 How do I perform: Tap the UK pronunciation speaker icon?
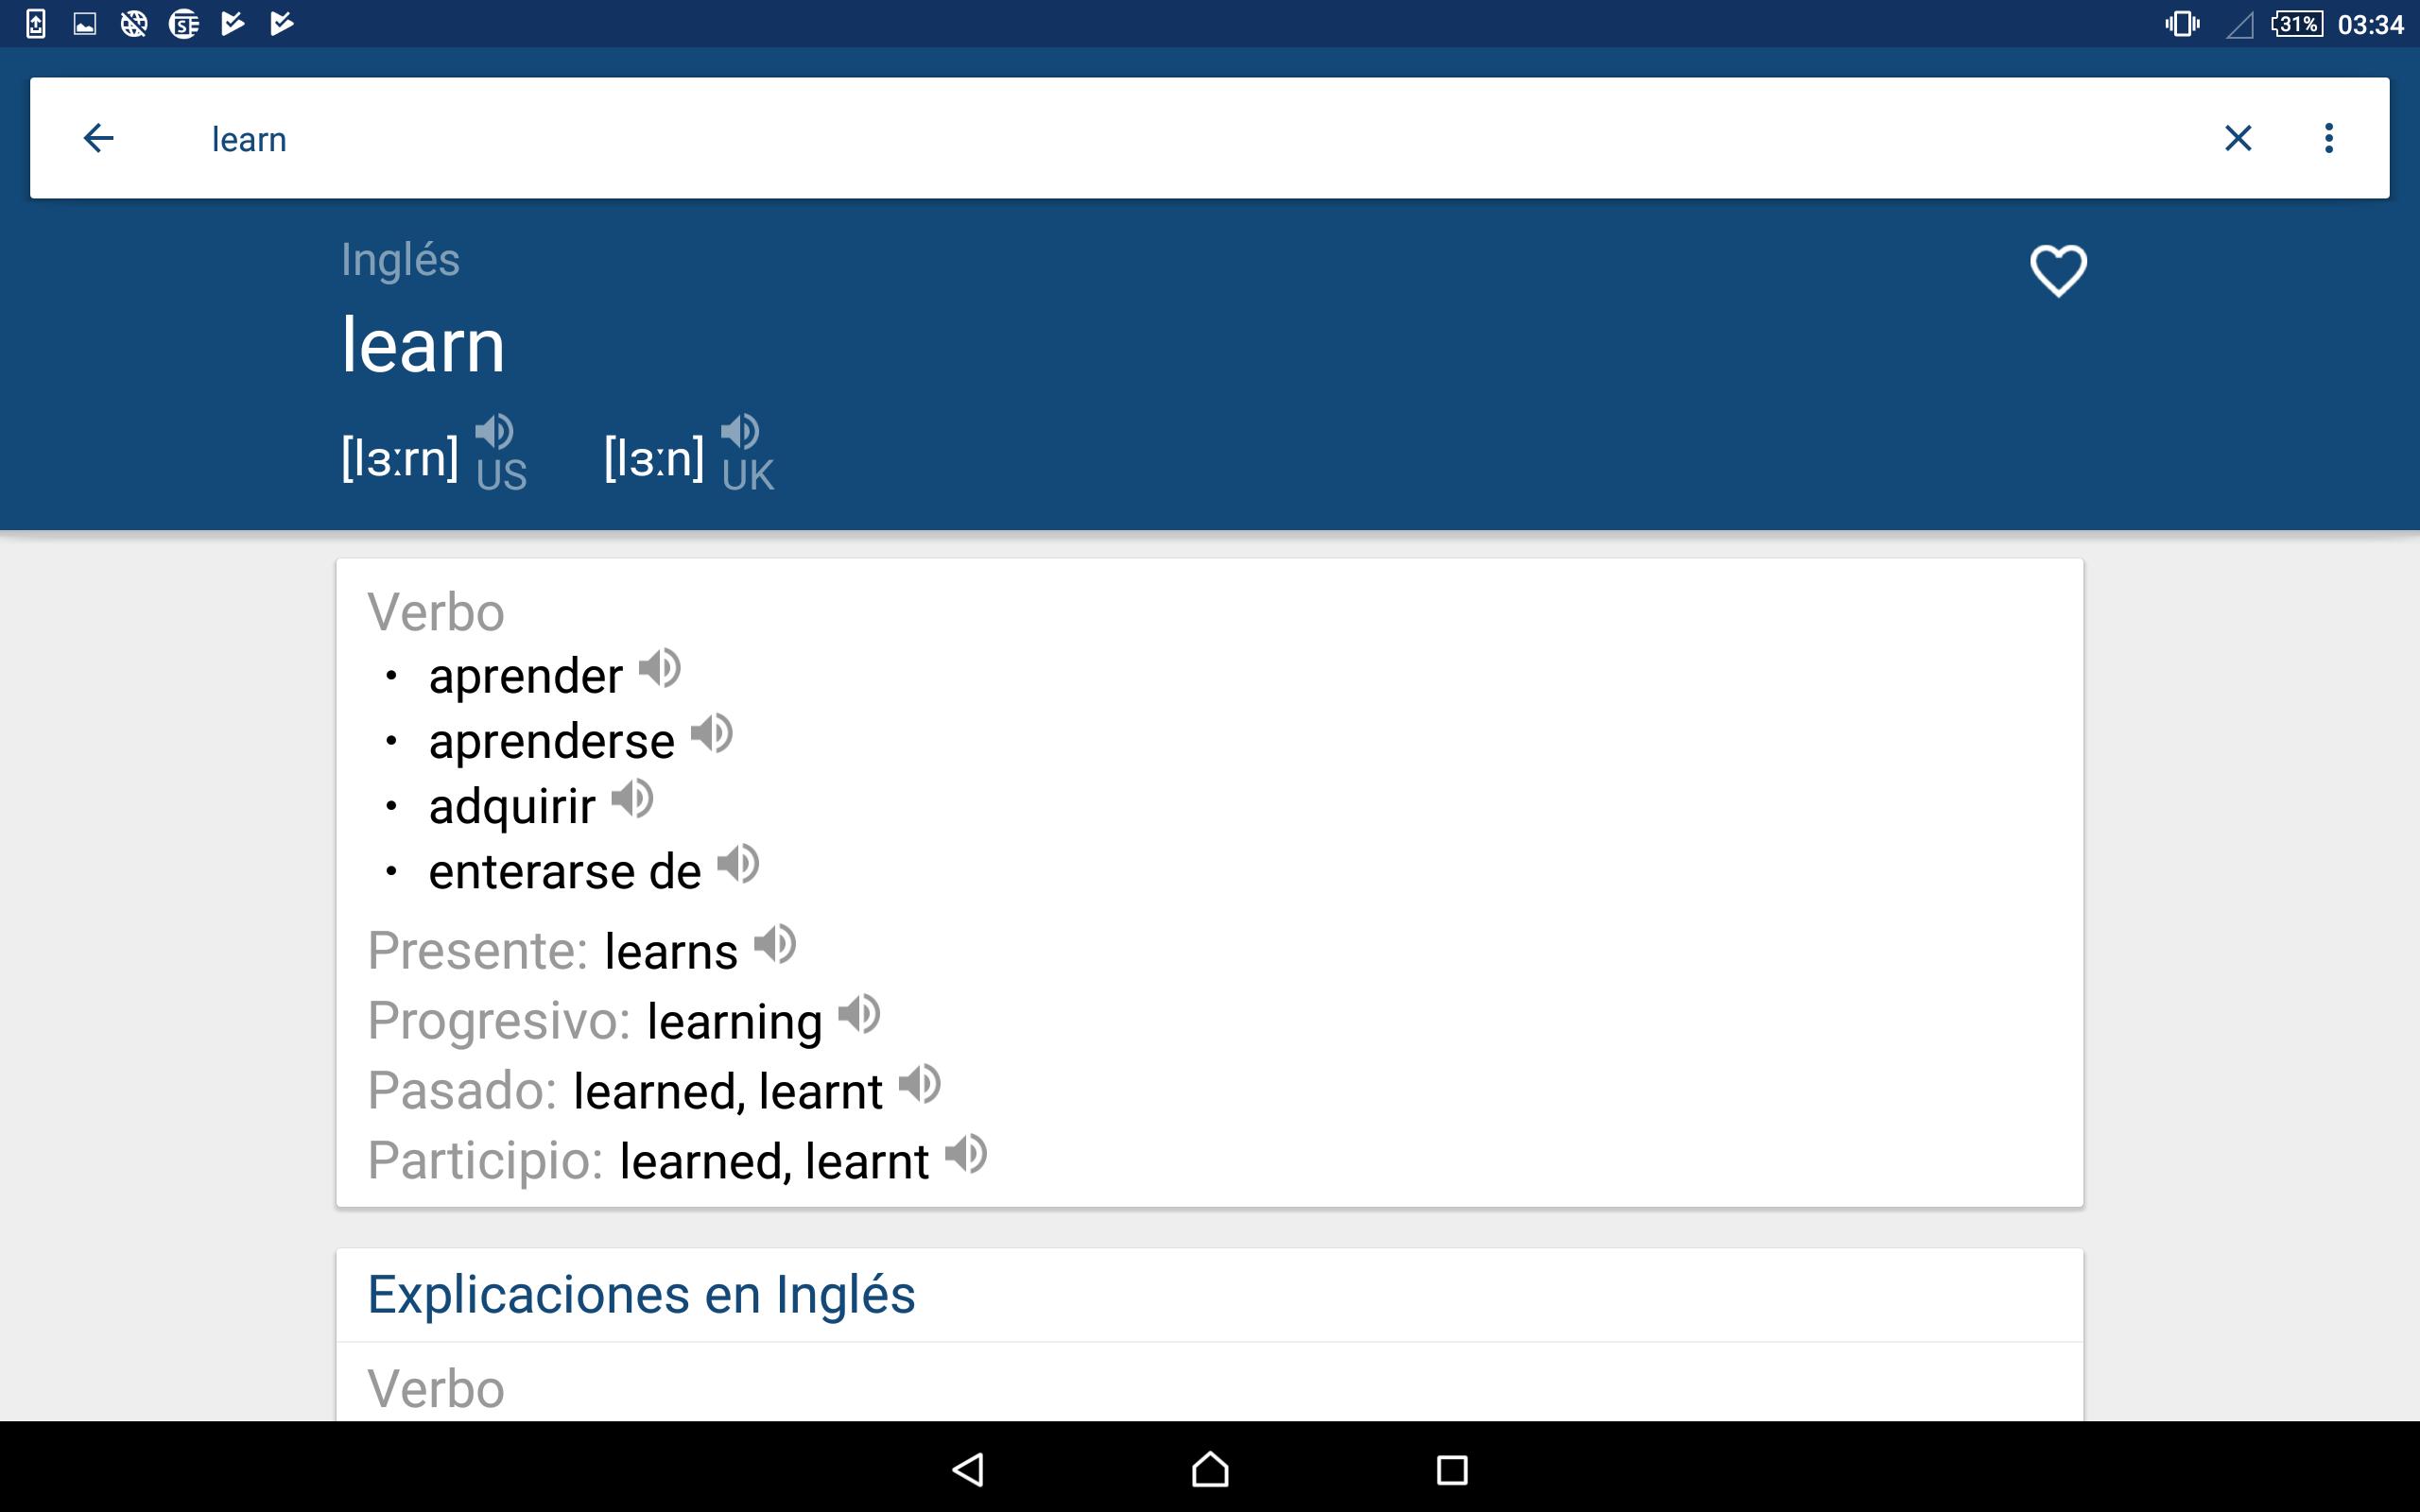pos(737,434)
